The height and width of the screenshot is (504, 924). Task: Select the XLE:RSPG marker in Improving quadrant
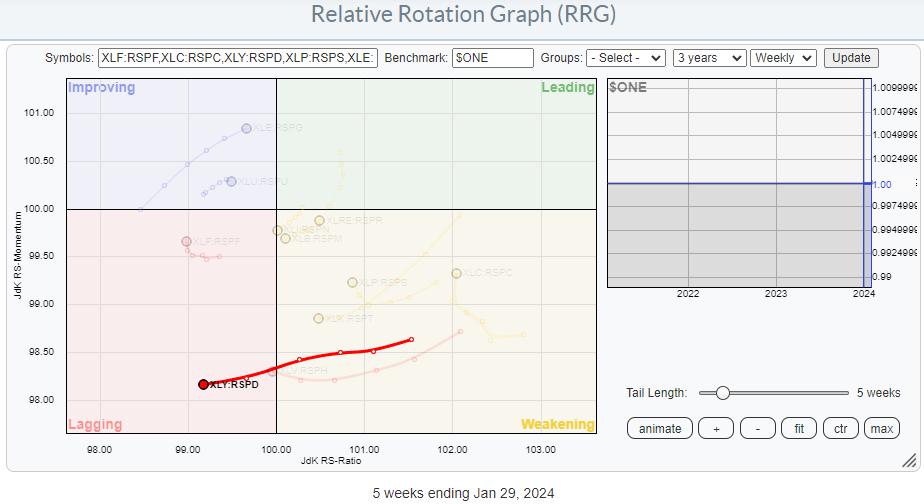point(246,129)
